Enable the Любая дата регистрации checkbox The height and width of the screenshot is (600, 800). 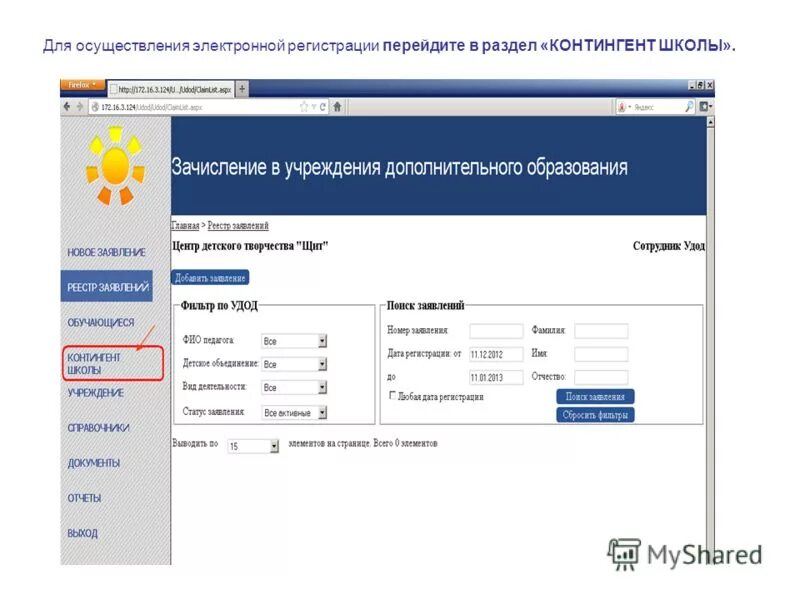pyautogui.click(x=391, y=397)
